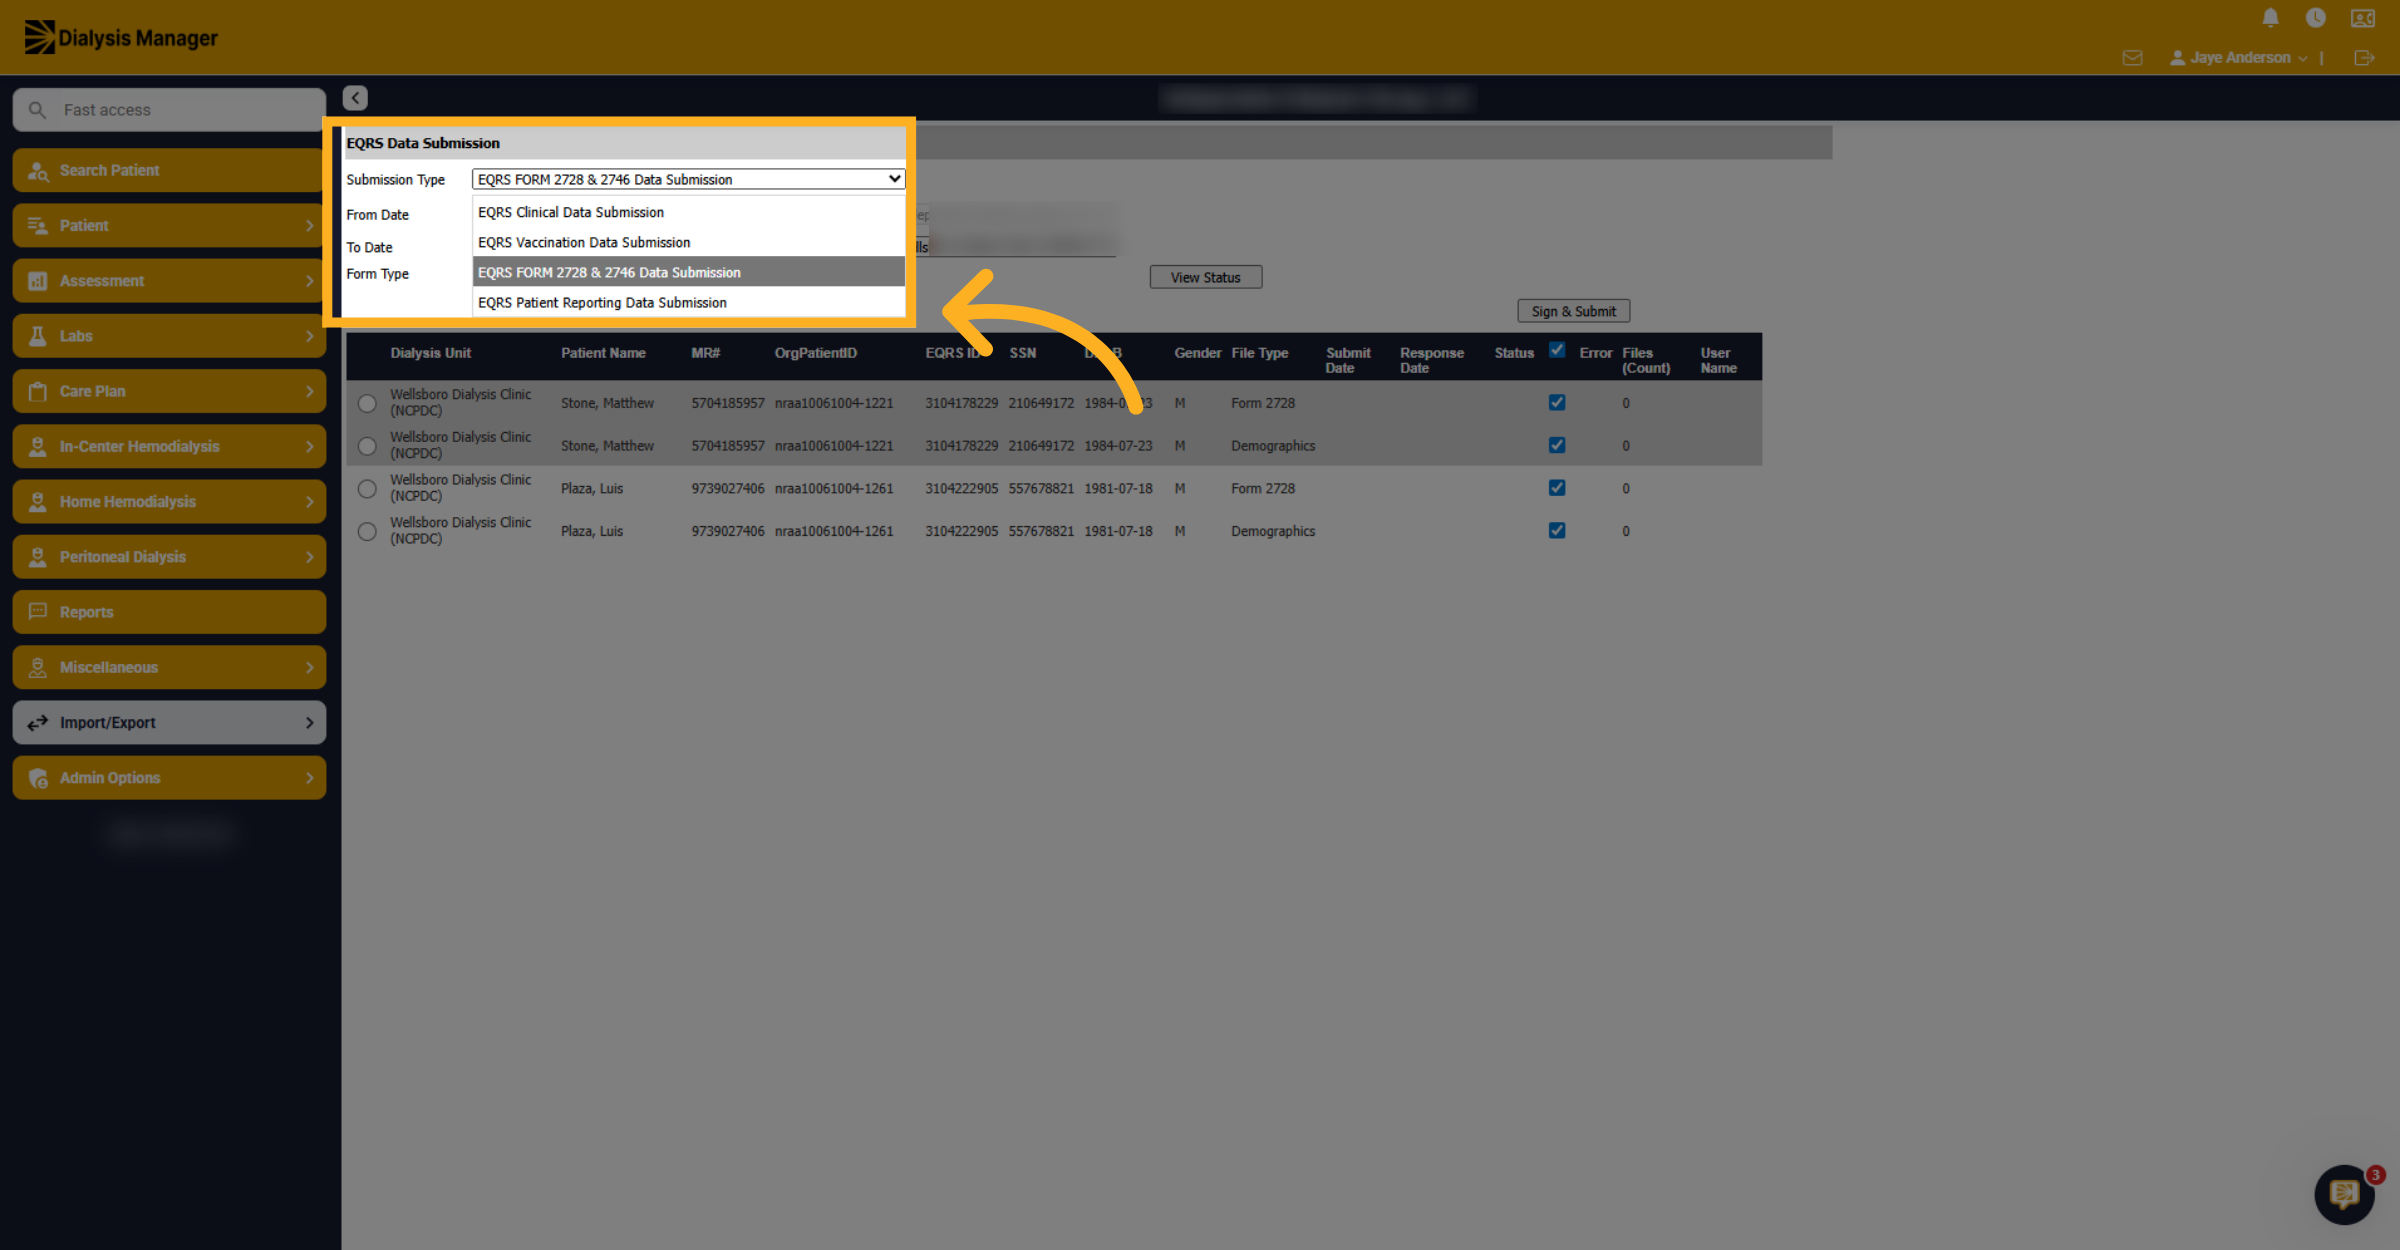Image resolution: width=2400 pixels, height=1250 pixels.
Task: Expand In-Center Hemodialysis menu
Action: tap(169, 447)
